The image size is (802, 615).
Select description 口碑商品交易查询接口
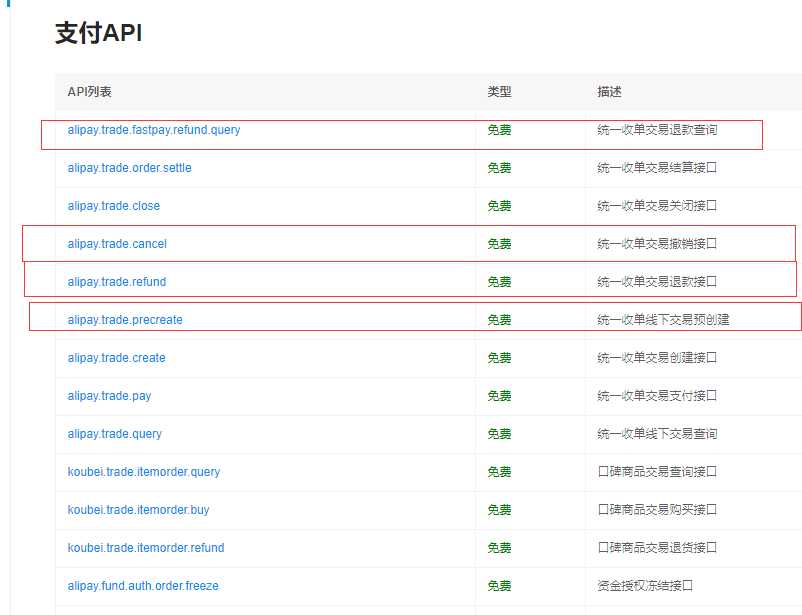tap(657, 472)
